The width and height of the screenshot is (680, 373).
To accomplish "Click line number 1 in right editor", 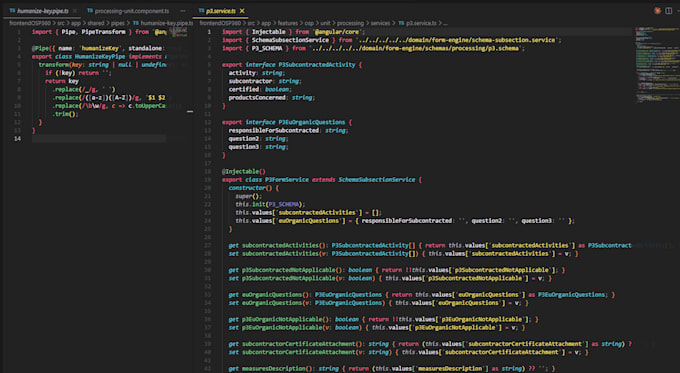I will (209, 32).
